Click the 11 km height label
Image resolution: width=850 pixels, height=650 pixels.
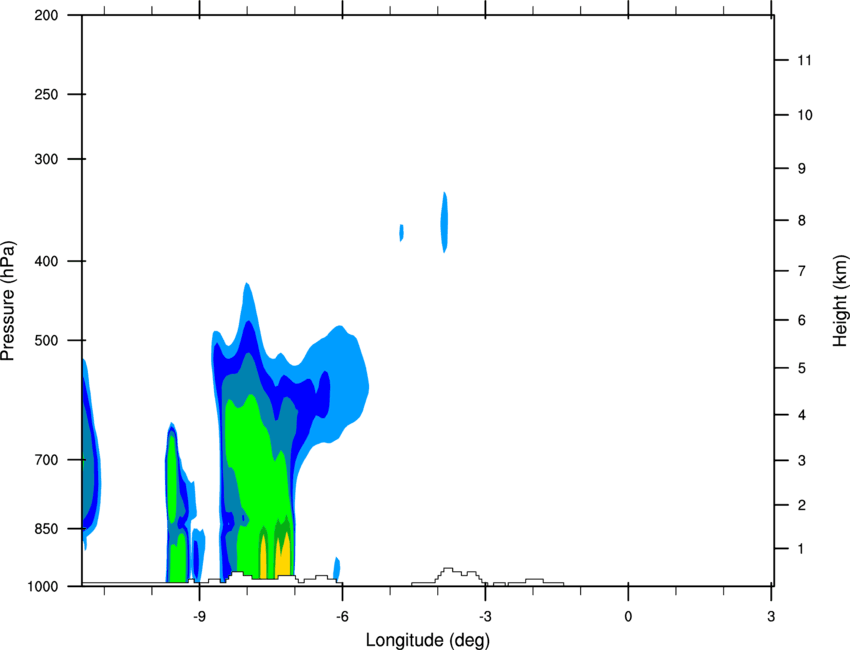(x=804, y=60)
